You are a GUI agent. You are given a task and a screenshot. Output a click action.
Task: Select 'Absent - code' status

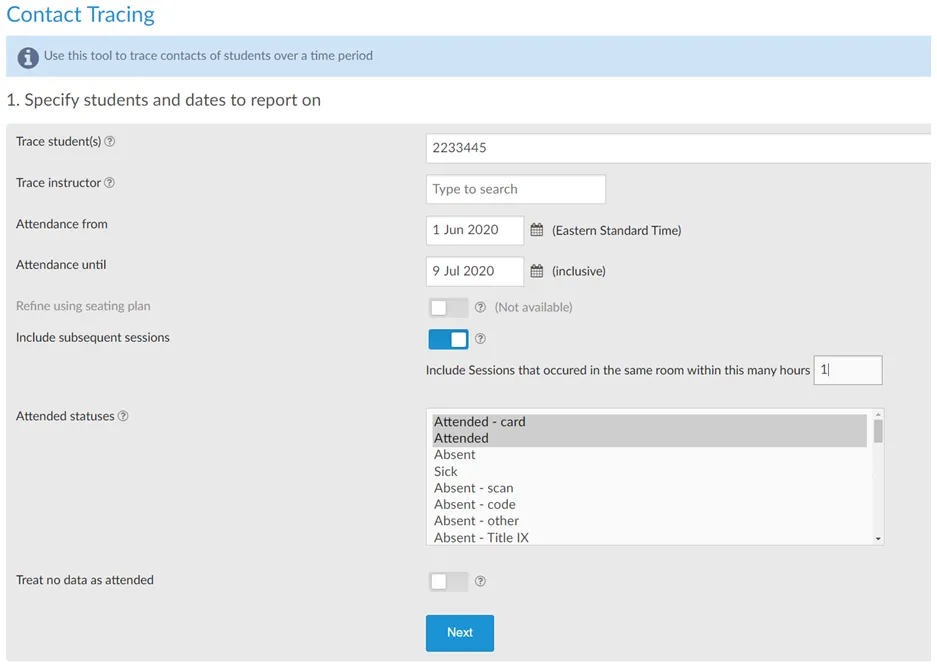coord(650,504)
